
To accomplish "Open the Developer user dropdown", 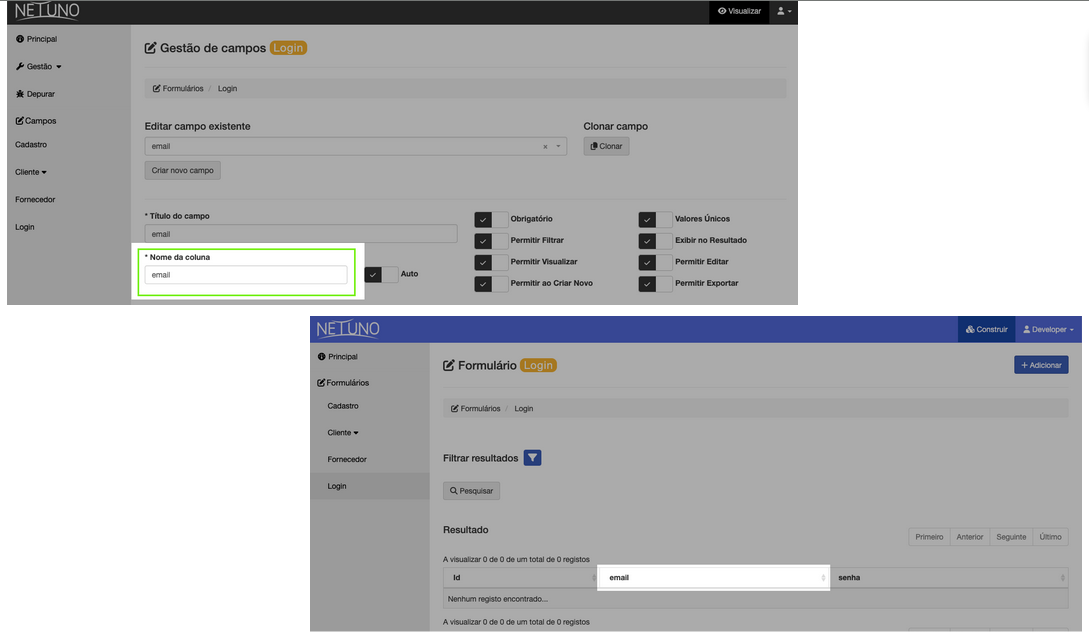I will tap(1048, 329).
